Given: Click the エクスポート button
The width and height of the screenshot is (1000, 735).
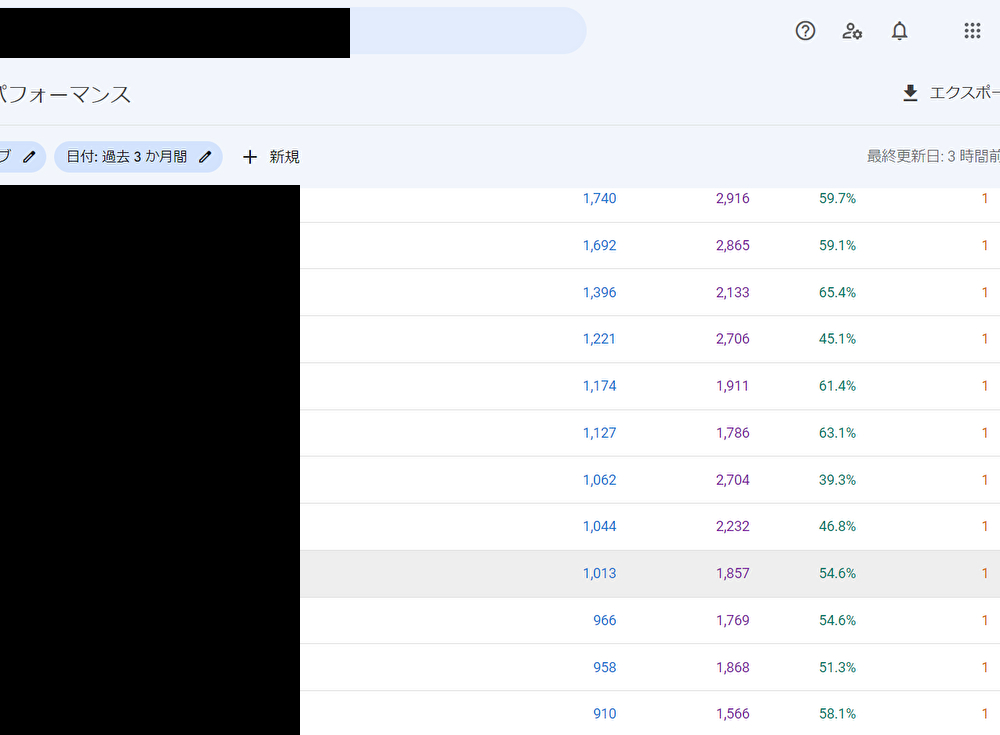Looking at the screenshot, I should tap(950, 92).
